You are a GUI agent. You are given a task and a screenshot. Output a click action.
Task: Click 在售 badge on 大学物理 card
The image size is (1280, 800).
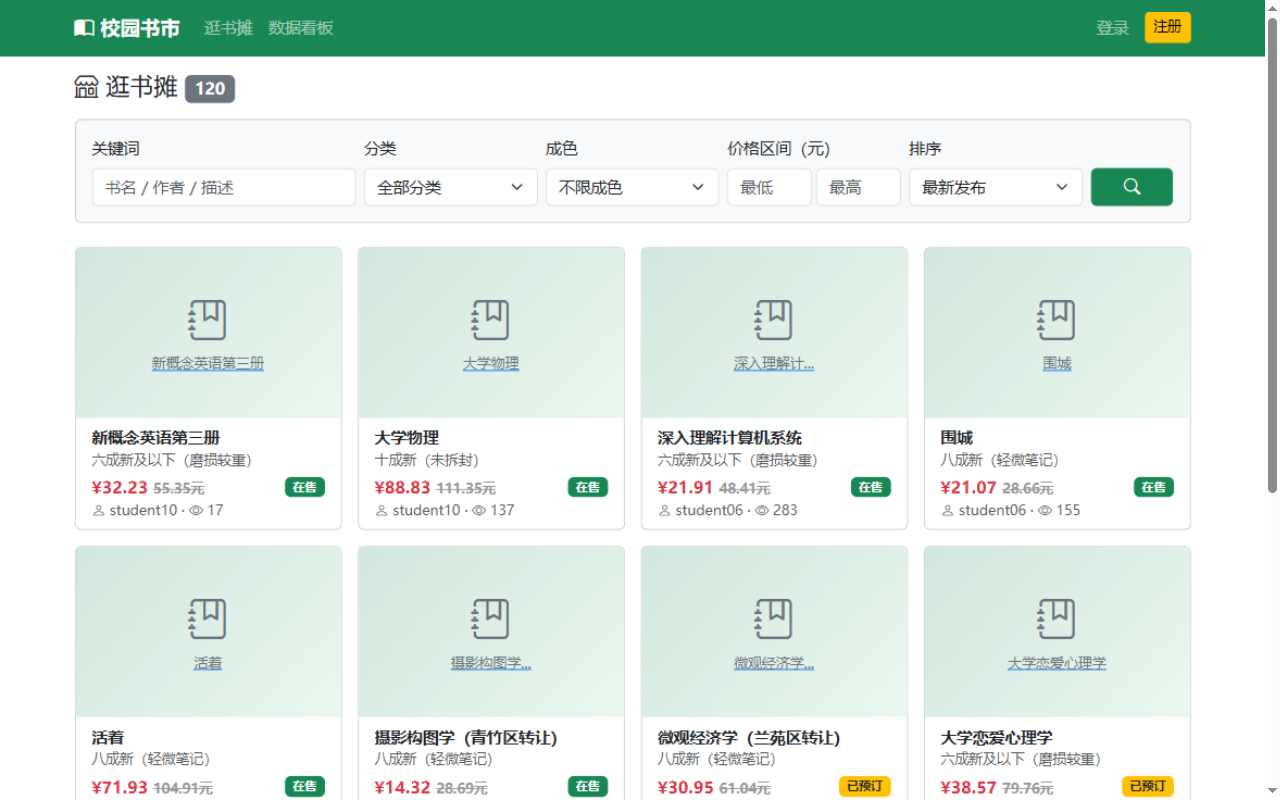pos(588,487)
